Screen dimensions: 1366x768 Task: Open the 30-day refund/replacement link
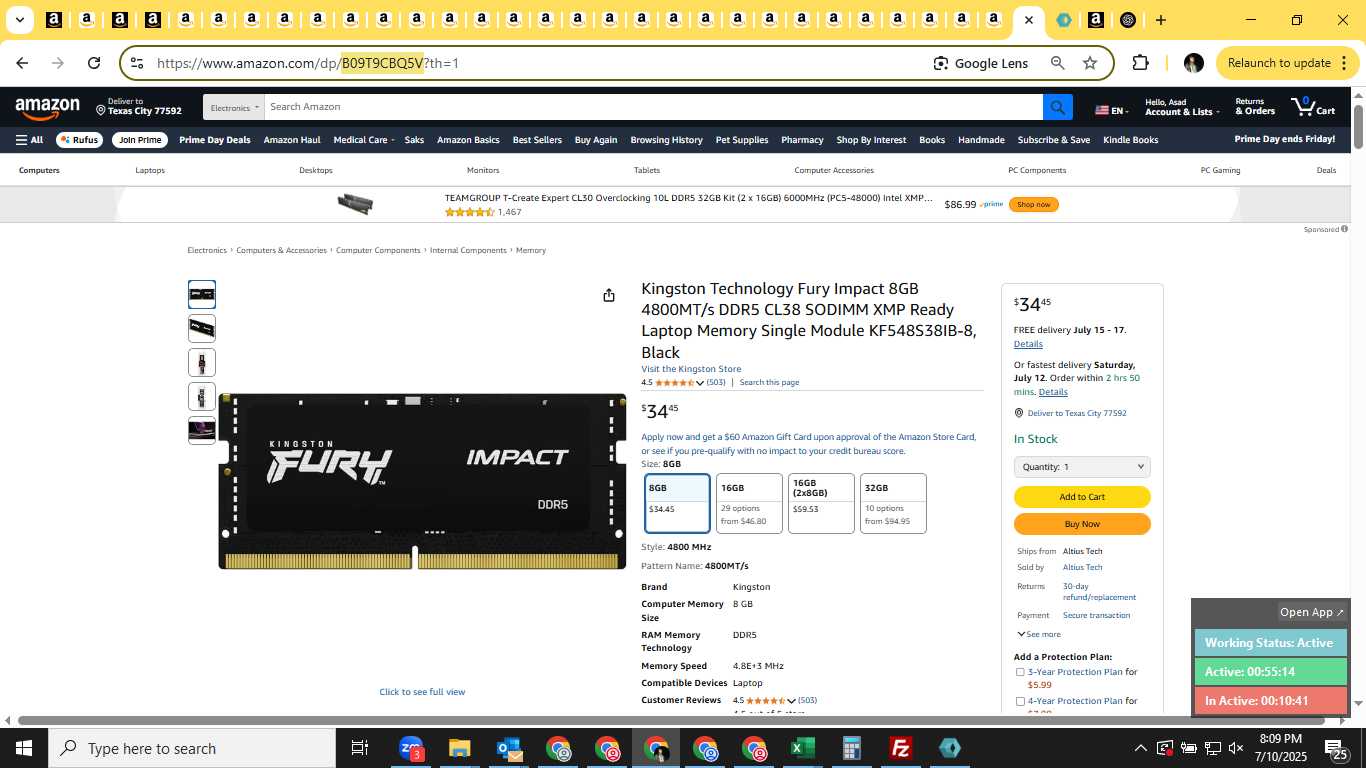1099,592
